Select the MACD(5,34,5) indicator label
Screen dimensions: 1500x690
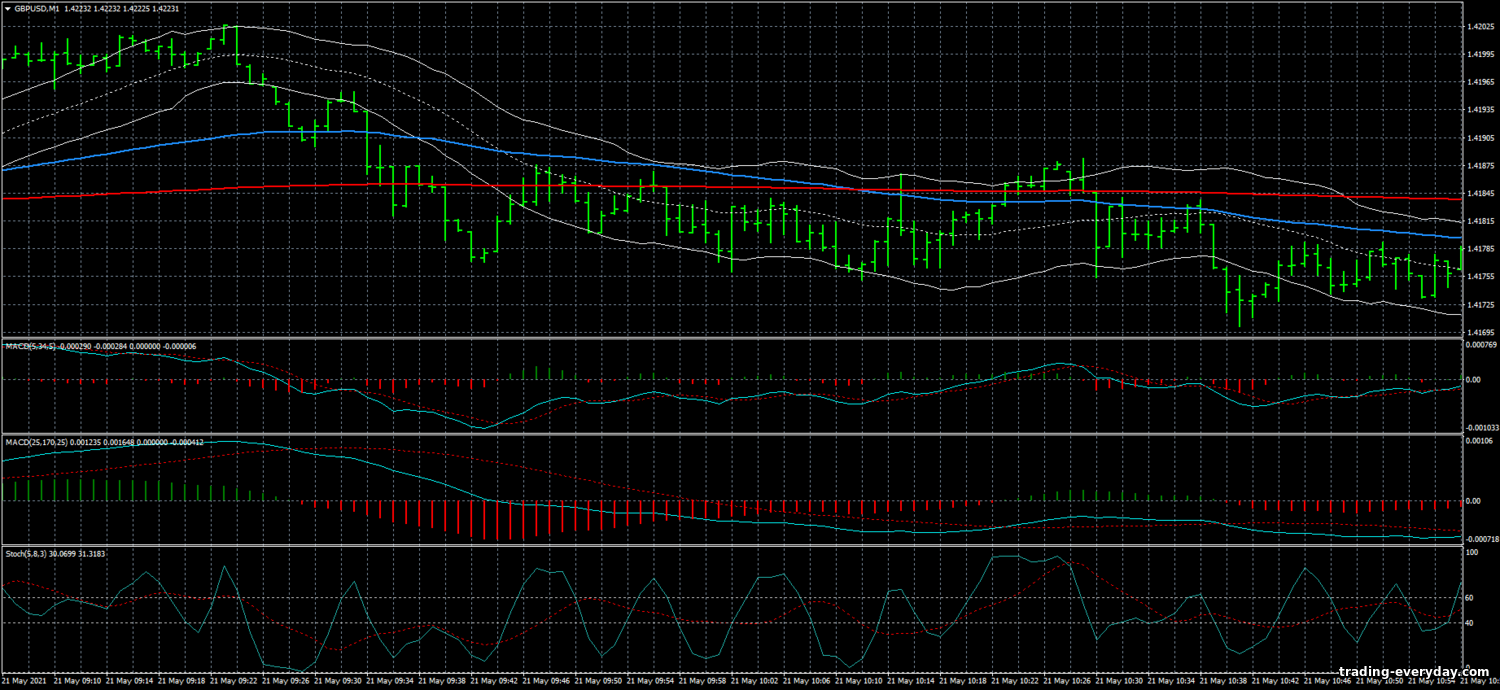coord(30,345)
